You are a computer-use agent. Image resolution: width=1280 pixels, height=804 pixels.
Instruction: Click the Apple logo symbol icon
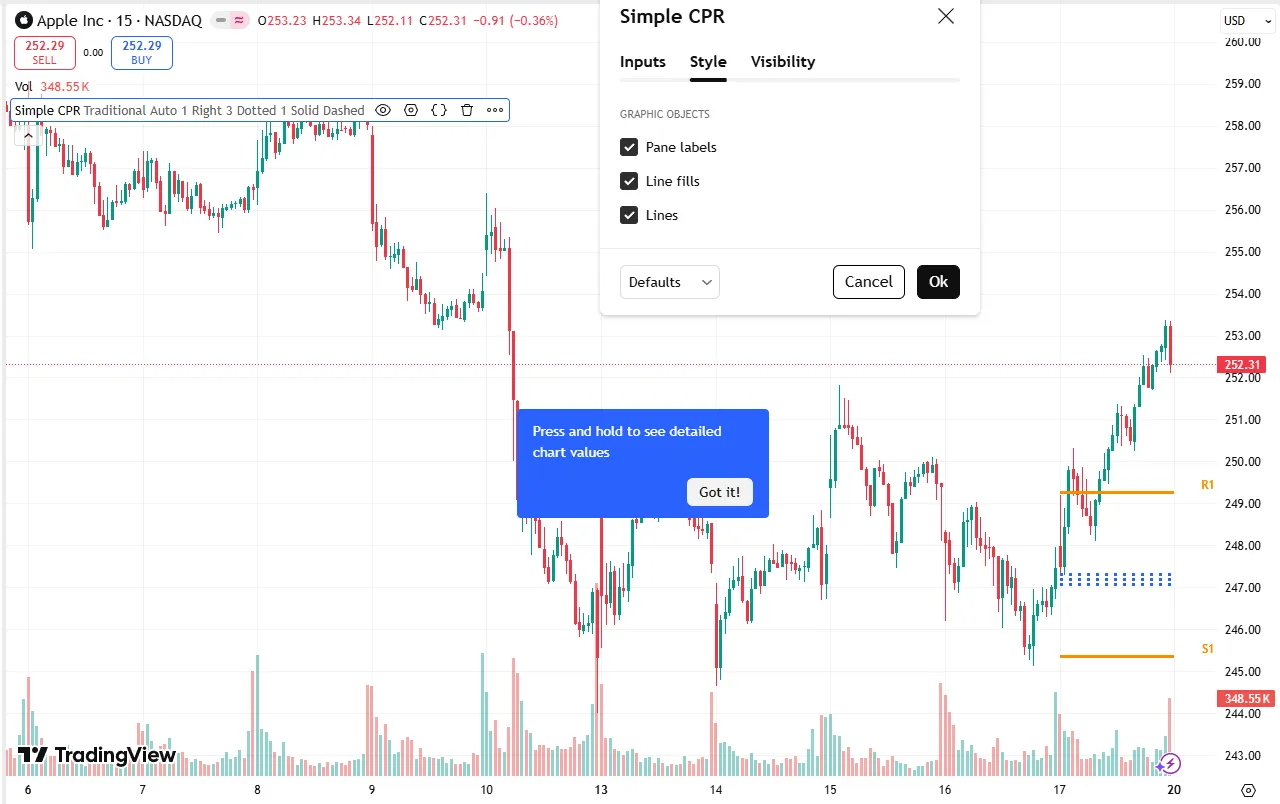point(23,20)
